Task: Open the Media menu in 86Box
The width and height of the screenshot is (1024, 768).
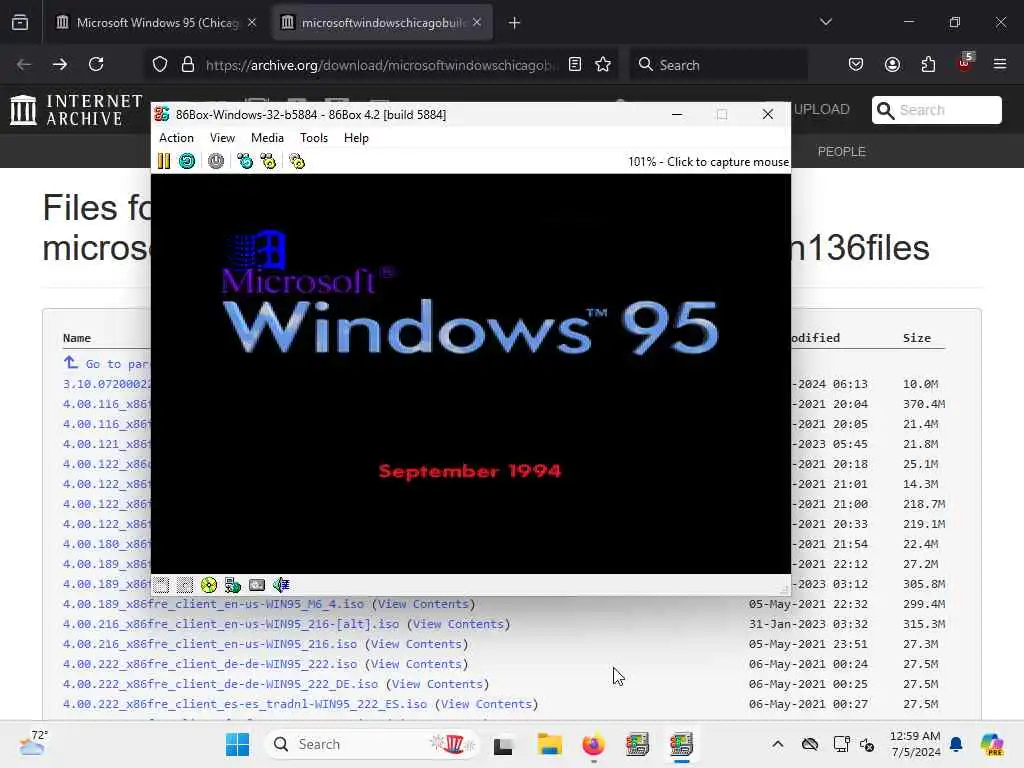Action: 267,138
